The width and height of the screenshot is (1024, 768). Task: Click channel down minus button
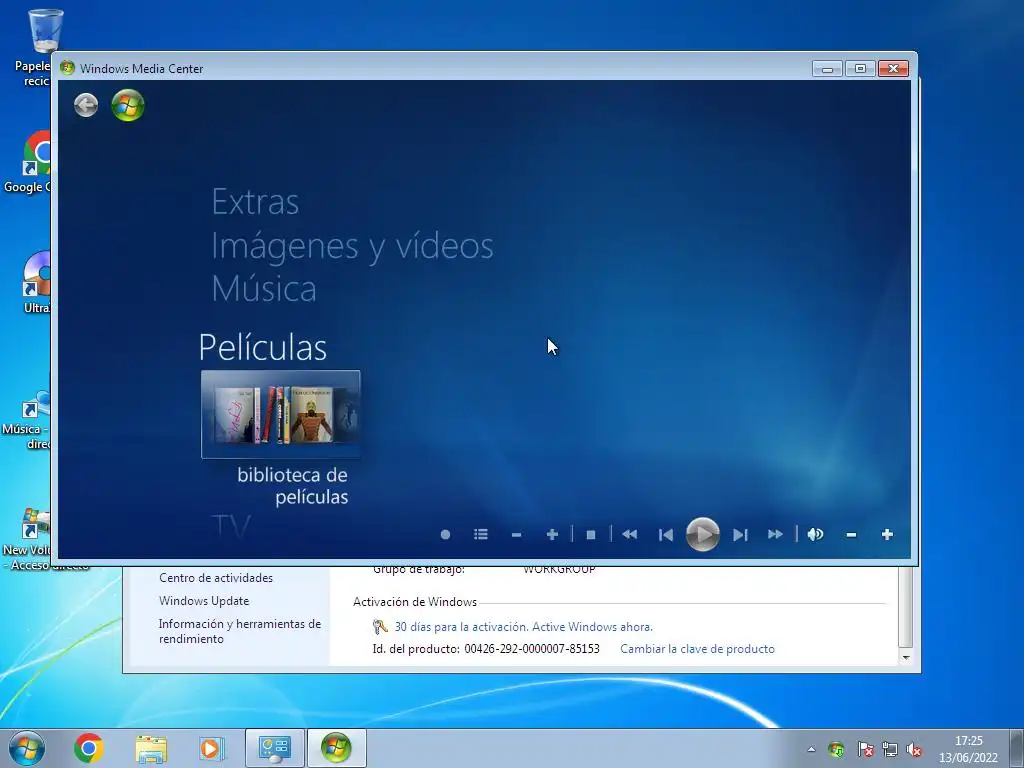click(517, 535)
